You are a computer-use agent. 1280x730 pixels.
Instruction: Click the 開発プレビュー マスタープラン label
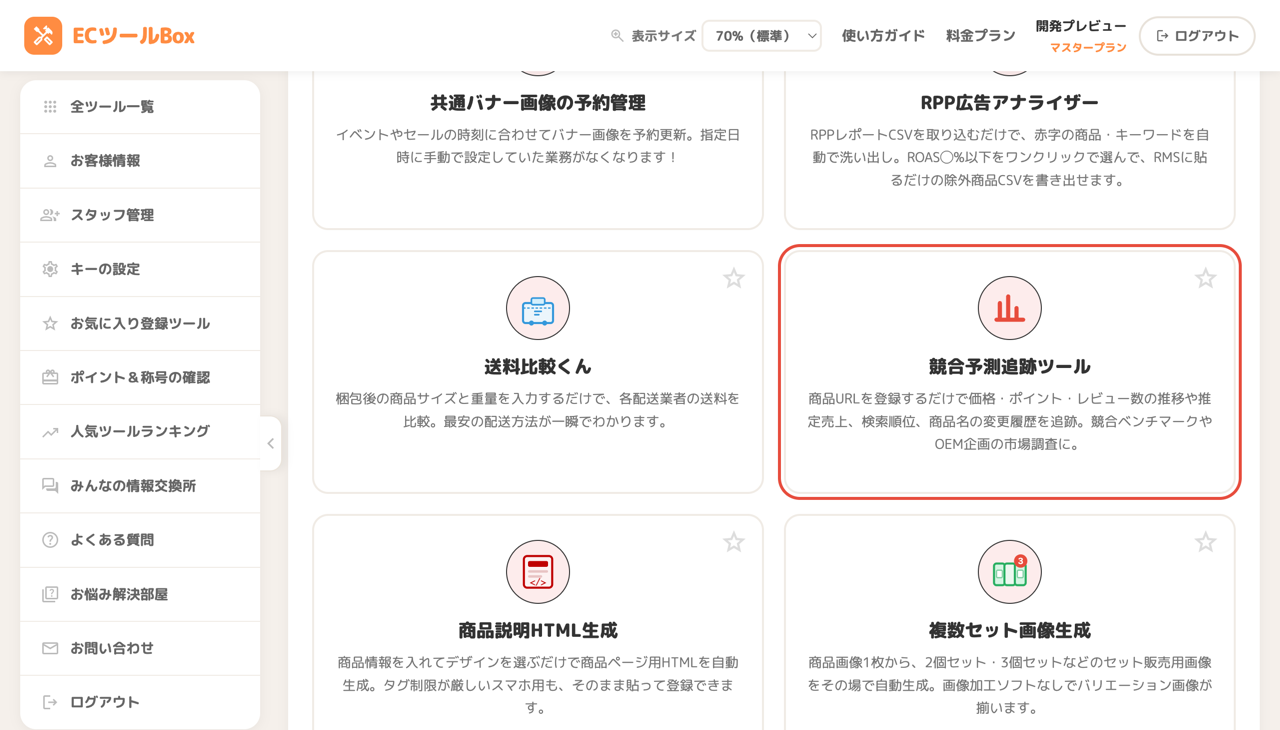[x=1081, y=36]
